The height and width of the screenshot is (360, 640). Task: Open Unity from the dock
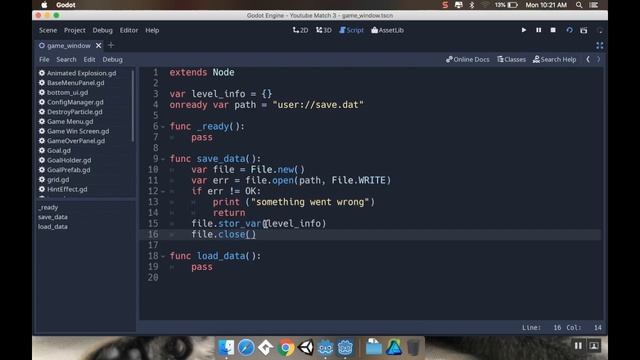point(306,348)
